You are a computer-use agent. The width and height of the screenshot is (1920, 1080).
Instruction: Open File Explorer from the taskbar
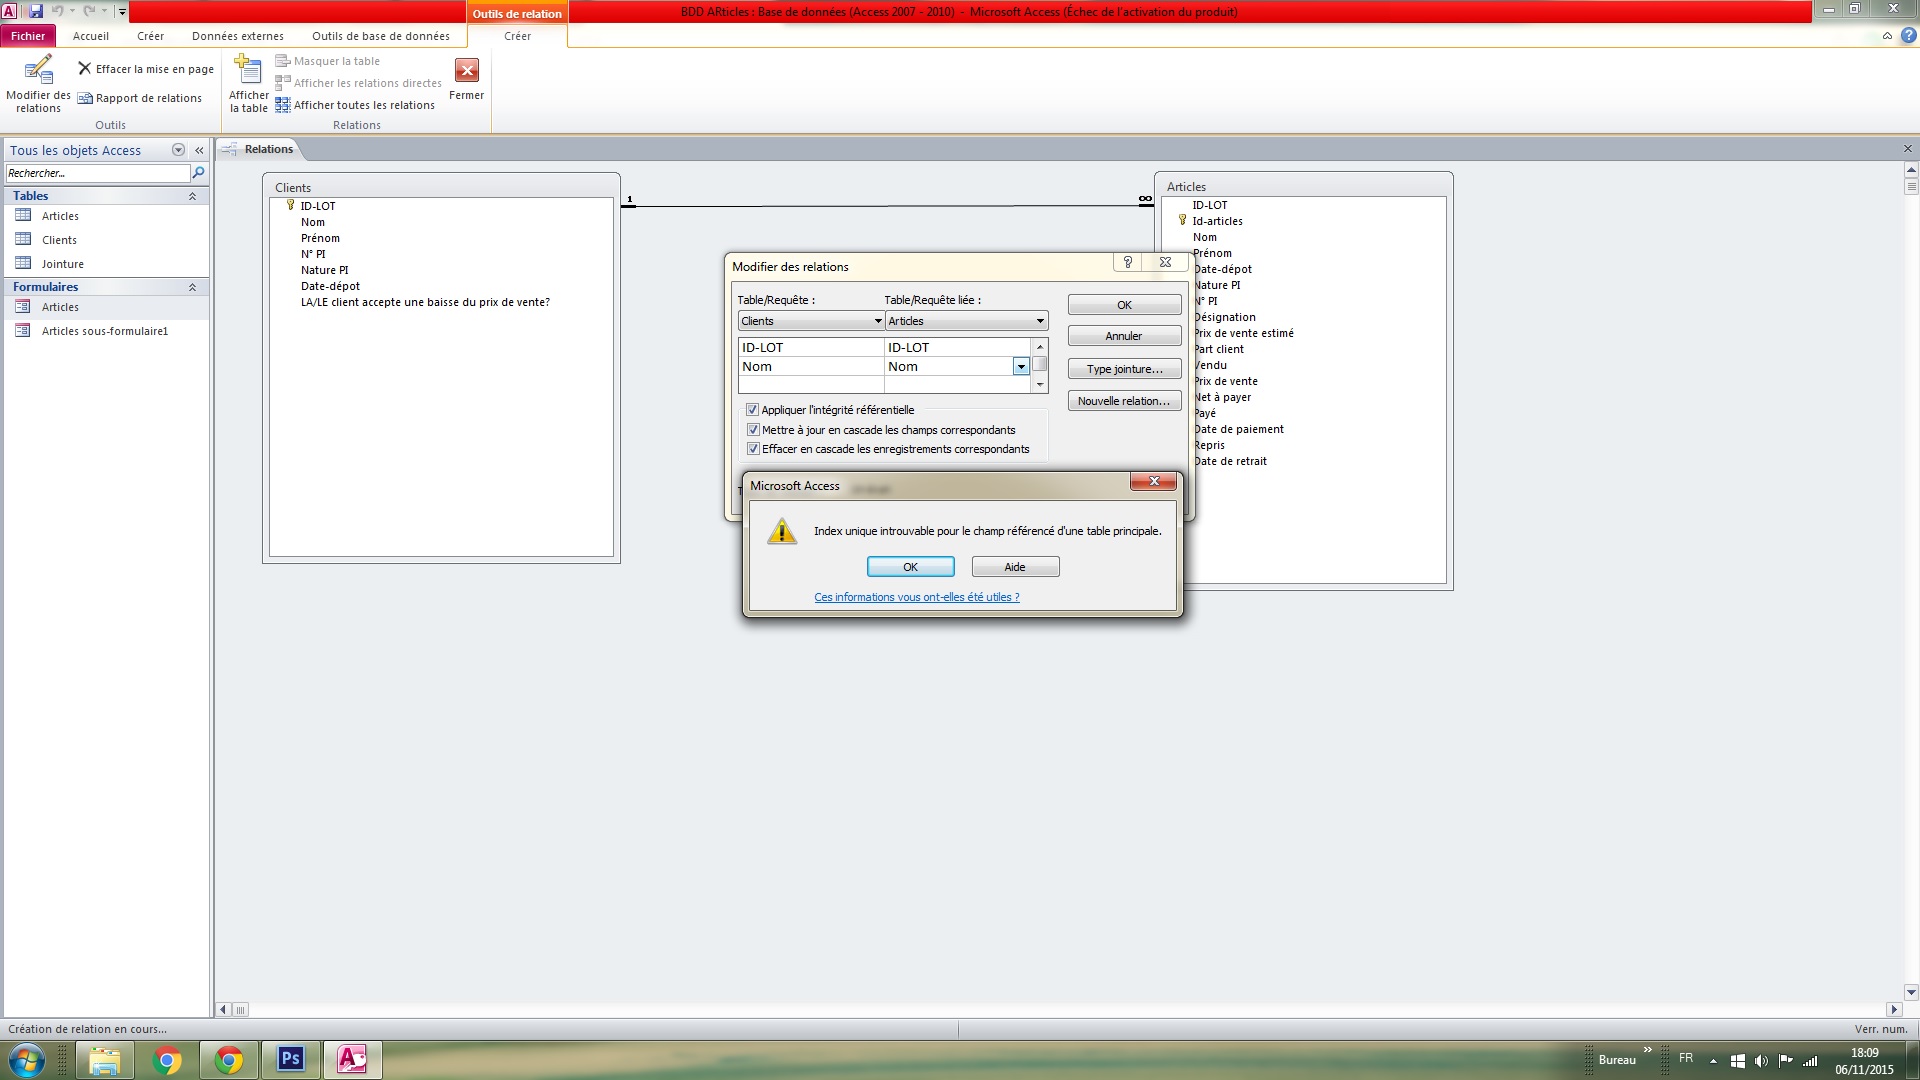[x=104, y=1060]
